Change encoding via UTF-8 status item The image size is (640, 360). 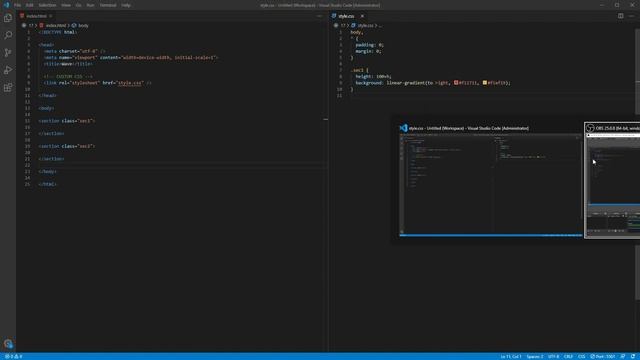click(x=553, y=356)
